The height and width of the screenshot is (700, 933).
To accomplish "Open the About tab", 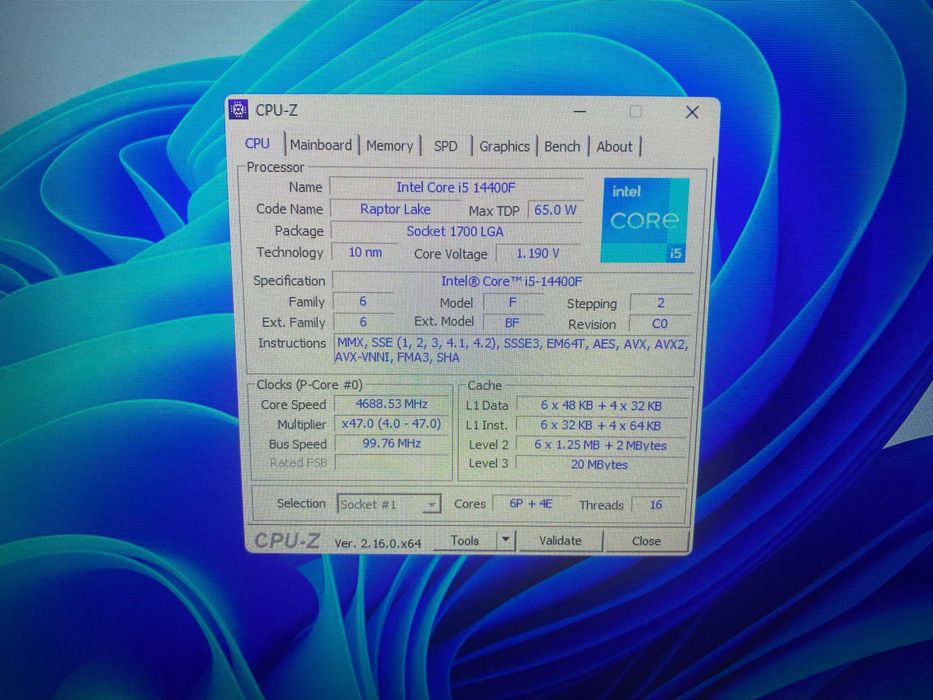I will (x=614, y=146).
